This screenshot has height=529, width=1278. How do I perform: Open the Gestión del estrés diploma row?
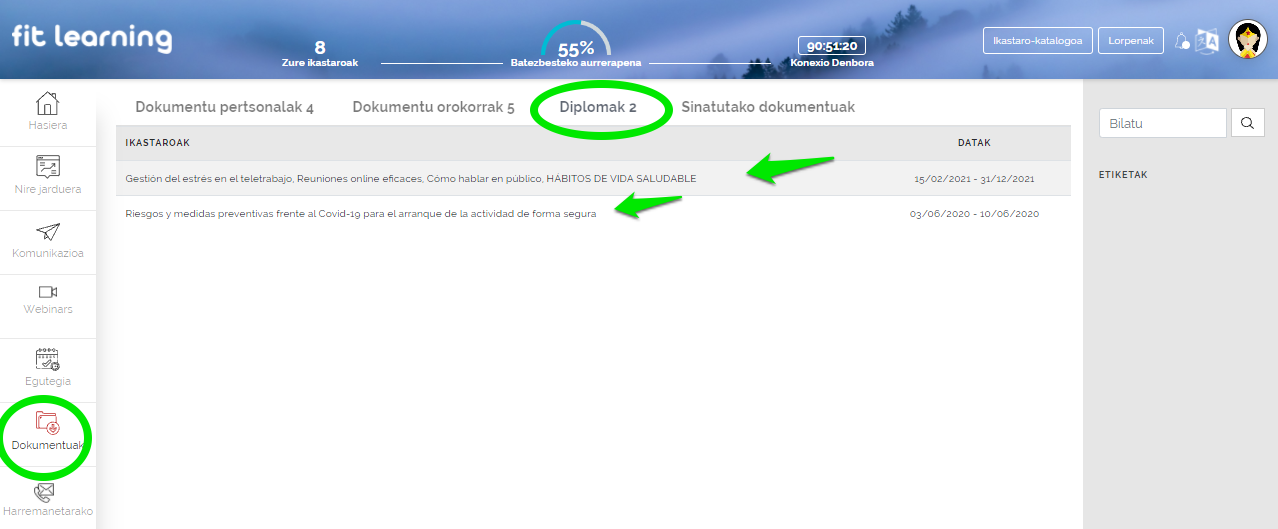tap(410, 179)
